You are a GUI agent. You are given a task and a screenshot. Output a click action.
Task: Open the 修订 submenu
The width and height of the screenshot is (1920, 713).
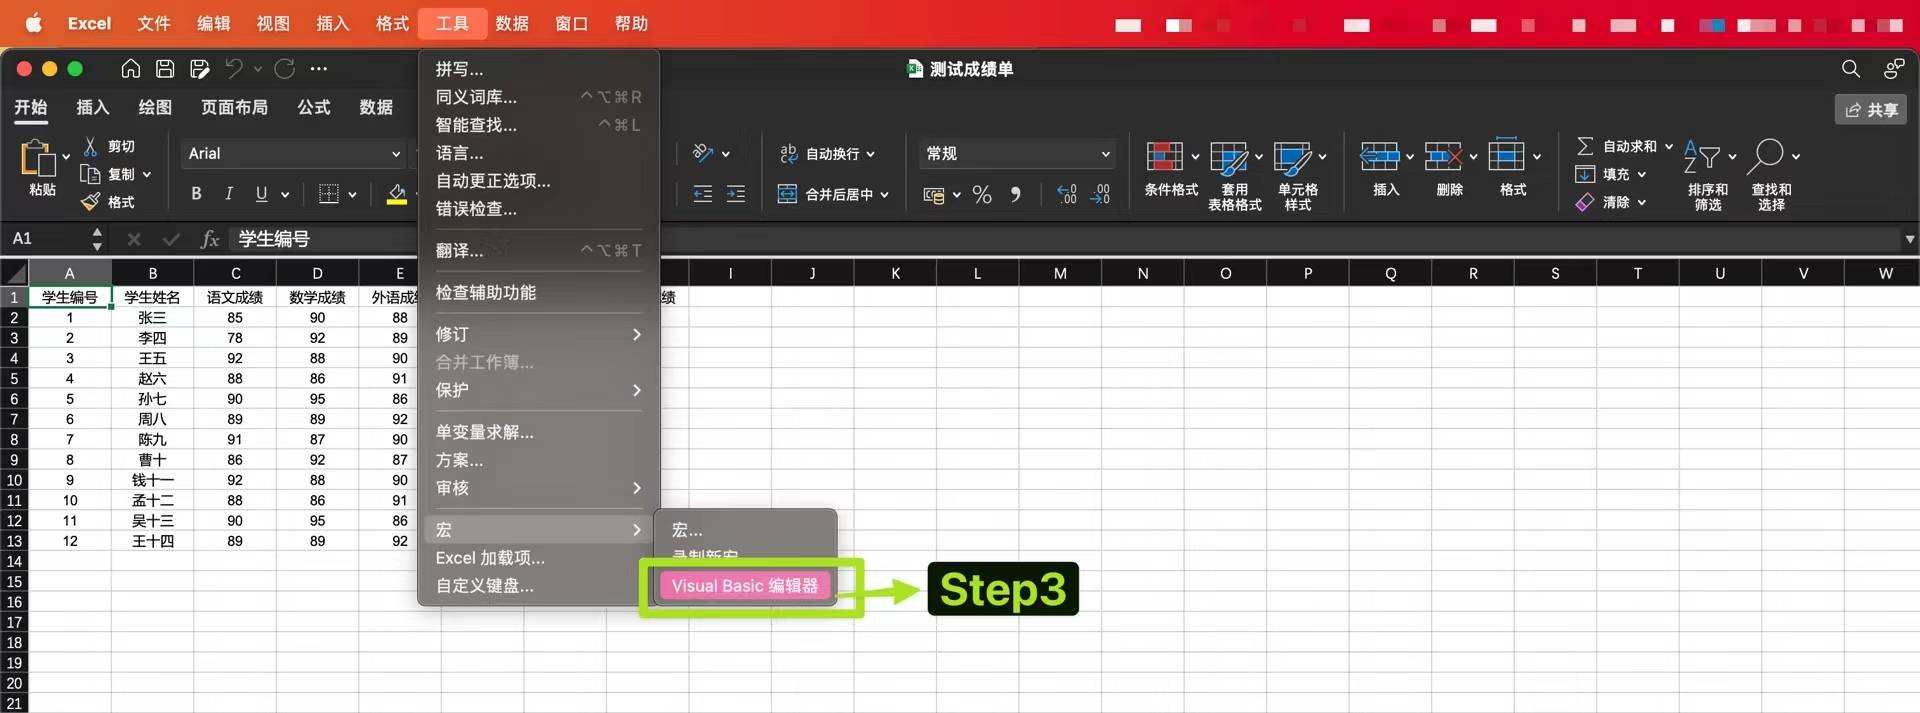538,334
